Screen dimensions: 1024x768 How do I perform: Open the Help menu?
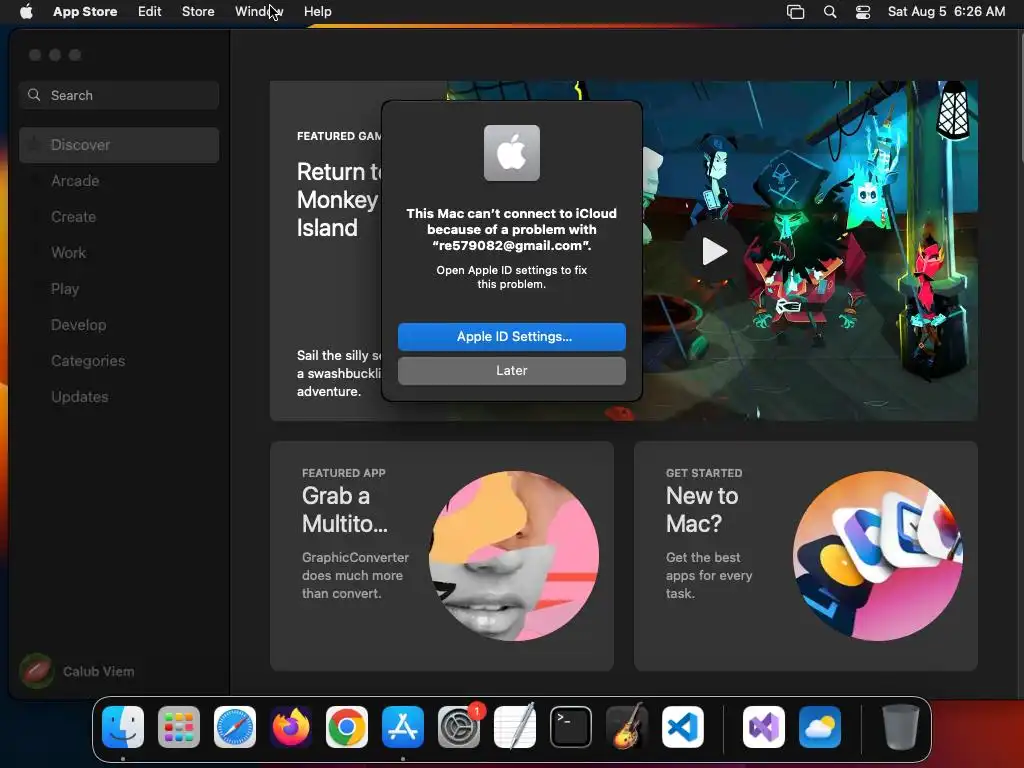pos(317,11)
